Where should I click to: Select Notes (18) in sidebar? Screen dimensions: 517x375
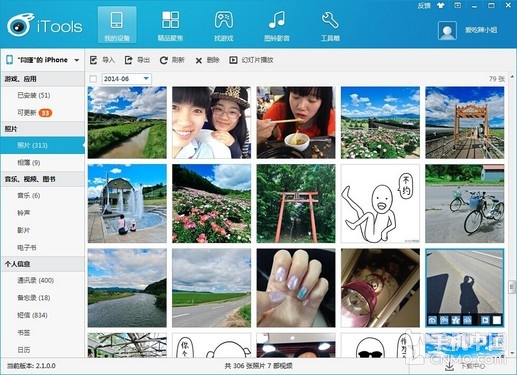coord(43,298)
